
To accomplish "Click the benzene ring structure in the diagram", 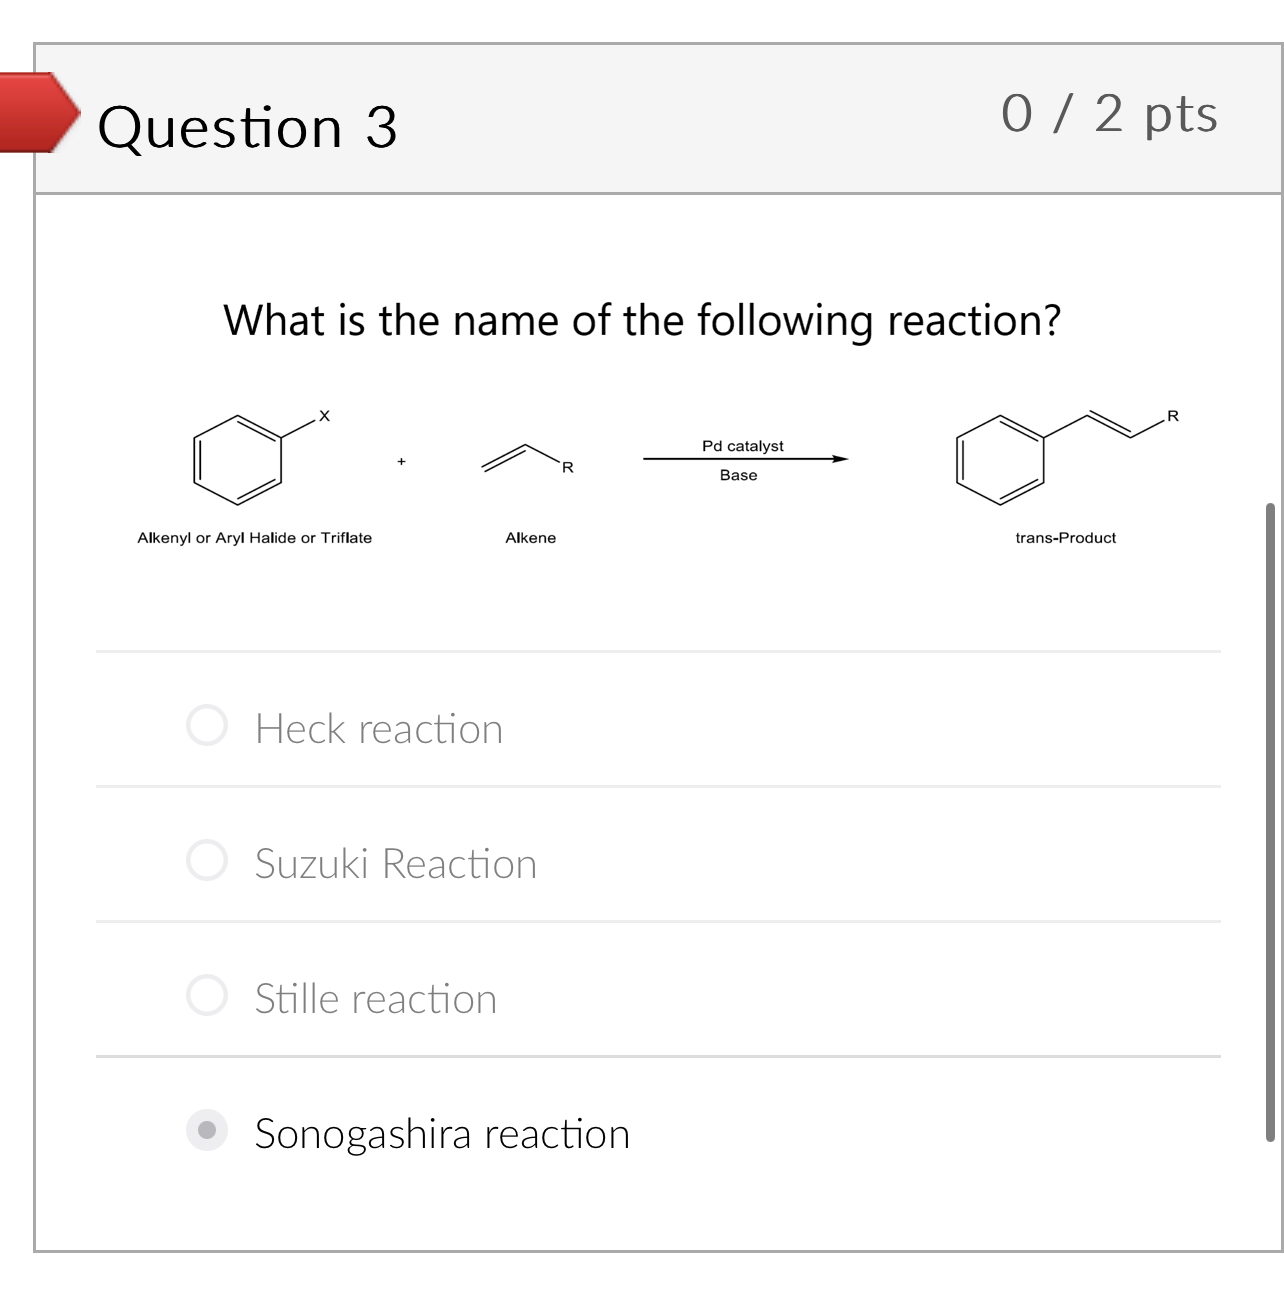I will [x=235, y=460].
